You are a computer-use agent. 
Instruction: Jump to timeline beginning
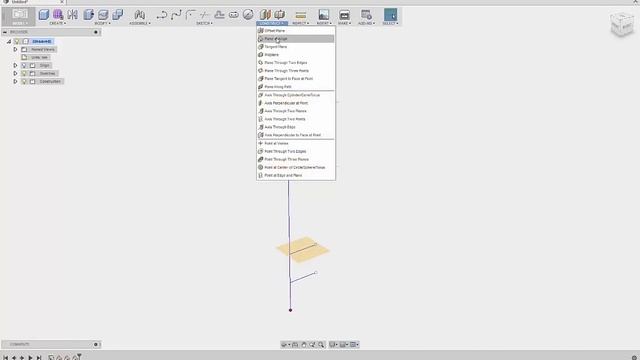coord(5,358)
